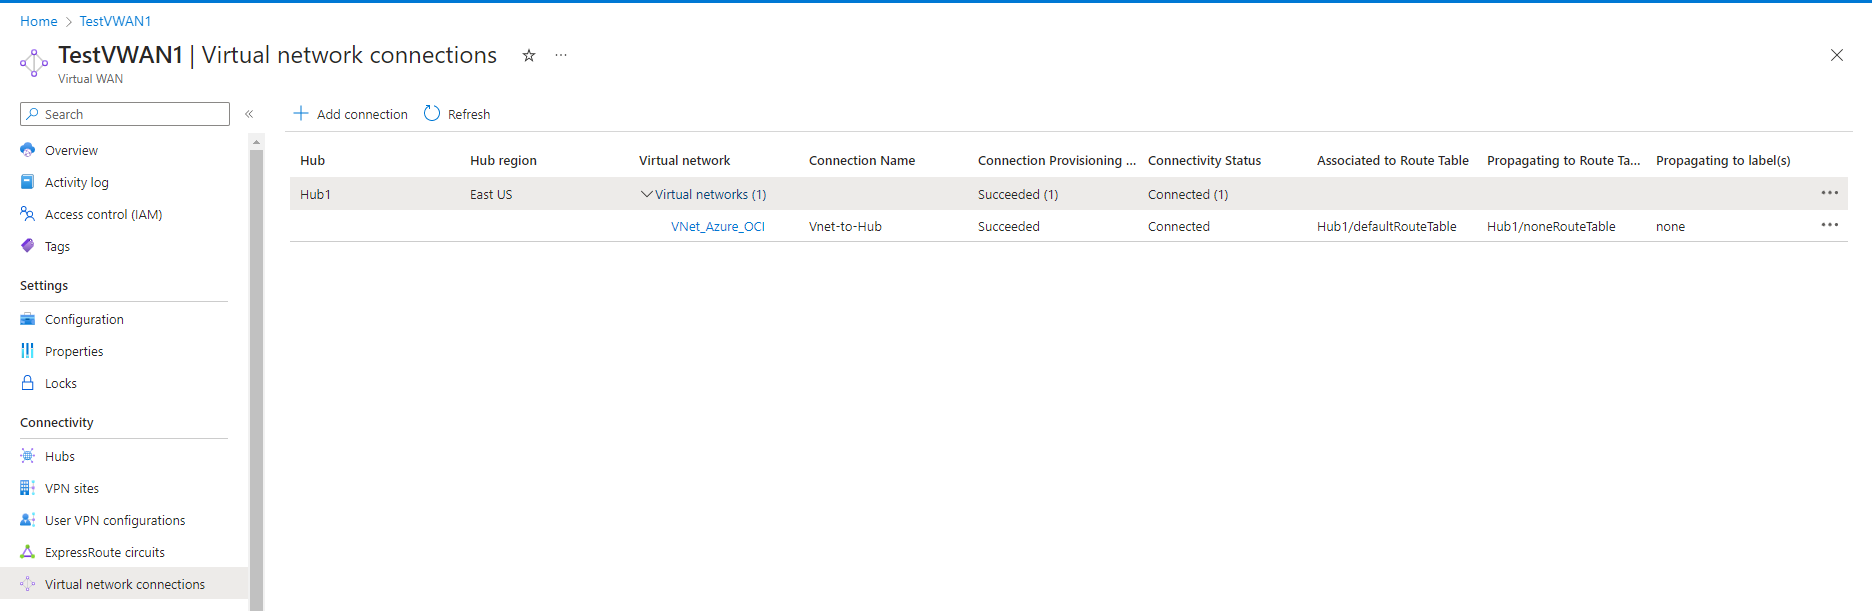Click the Locks padlock icon
Screen dimensions: 1872x611
(x=28, y=383)
